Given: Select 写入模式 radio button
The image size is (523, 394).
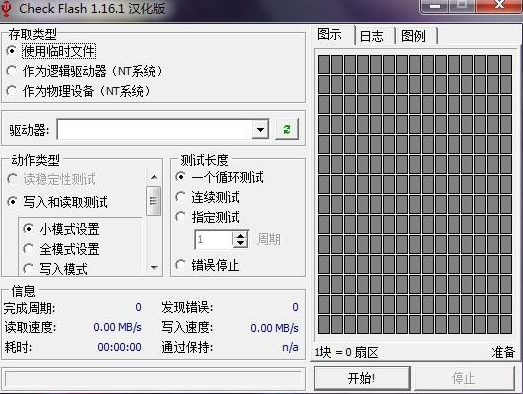Looking at the screenshot, I should point(55,269).
